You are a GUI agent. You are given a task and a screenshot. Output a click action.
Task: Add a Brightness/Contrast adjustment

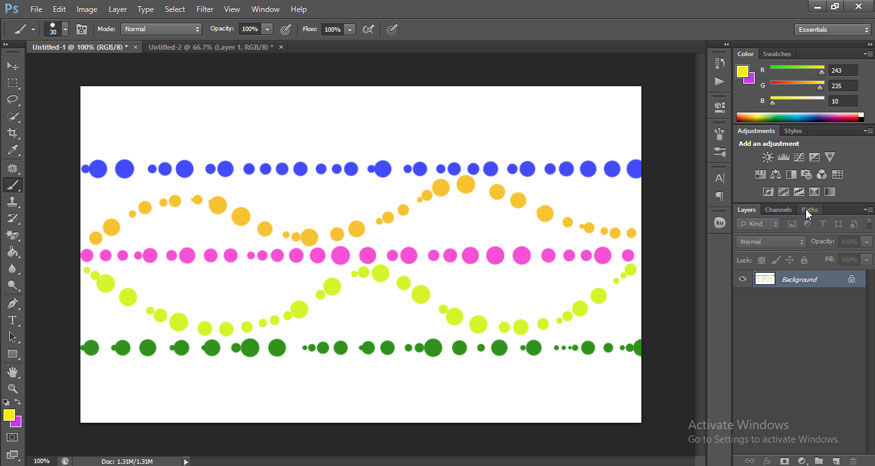click(767, 157)
